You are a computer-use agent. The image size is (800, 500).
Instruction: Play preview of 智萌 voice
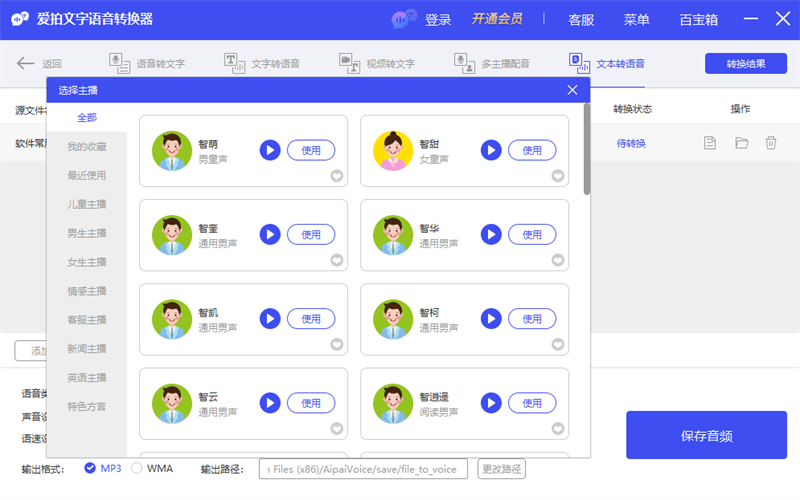(270, 150)
